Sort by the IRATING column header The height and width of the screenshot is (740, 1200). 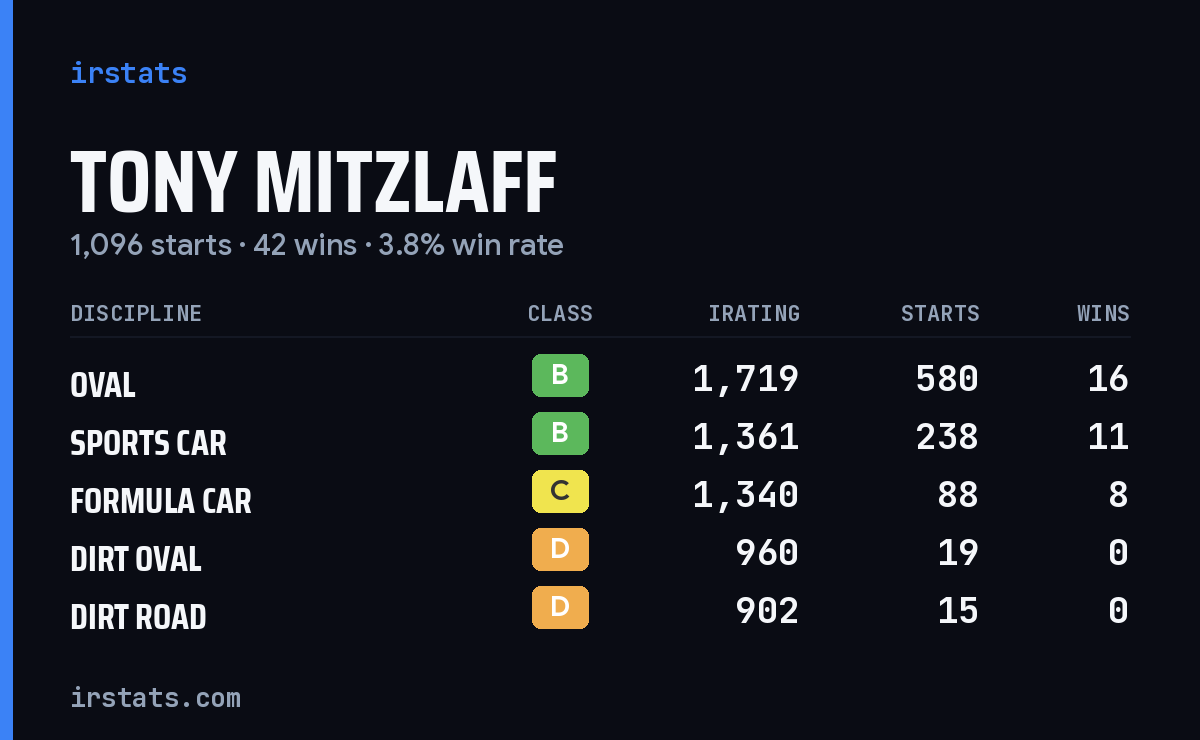click(754, 314)
